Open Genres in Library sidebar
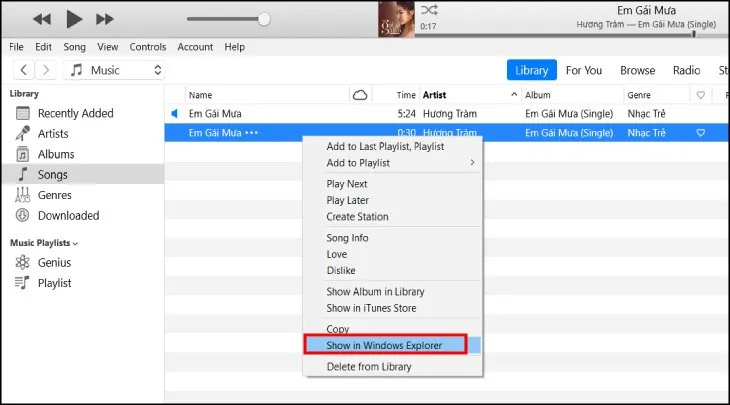Screen dimensions: 730x405 tap(55, 195)
